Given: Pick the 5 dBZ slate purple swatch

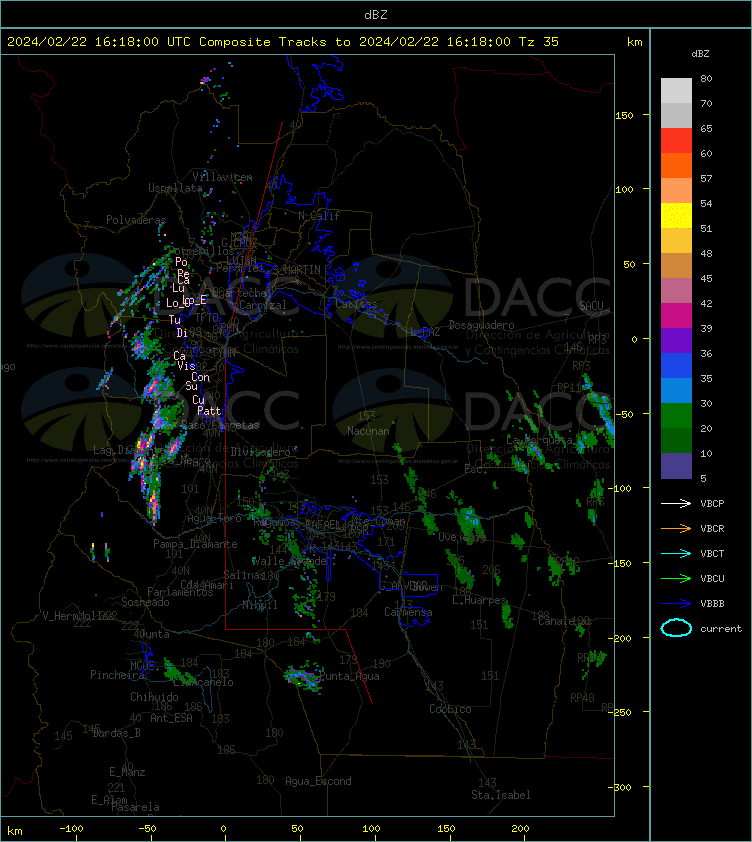Looking at the screenshot, I should click(676, 466).
